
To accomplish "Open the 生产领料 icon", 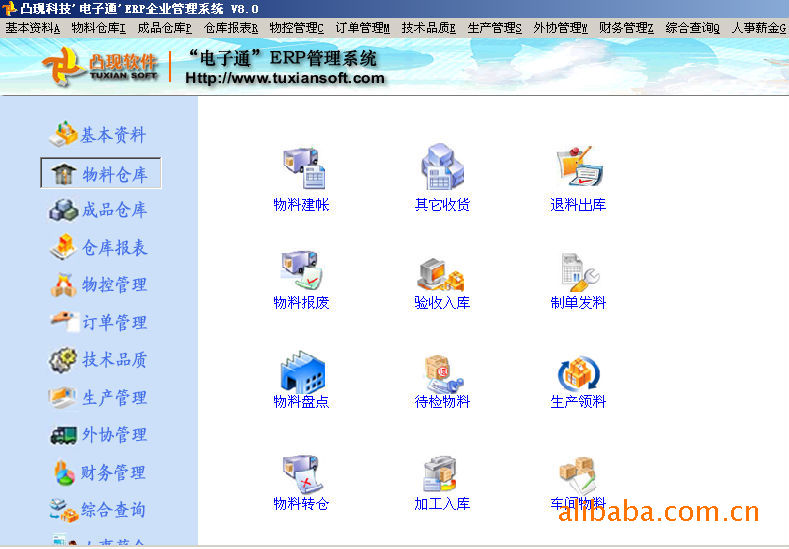I will pos(578,373).
